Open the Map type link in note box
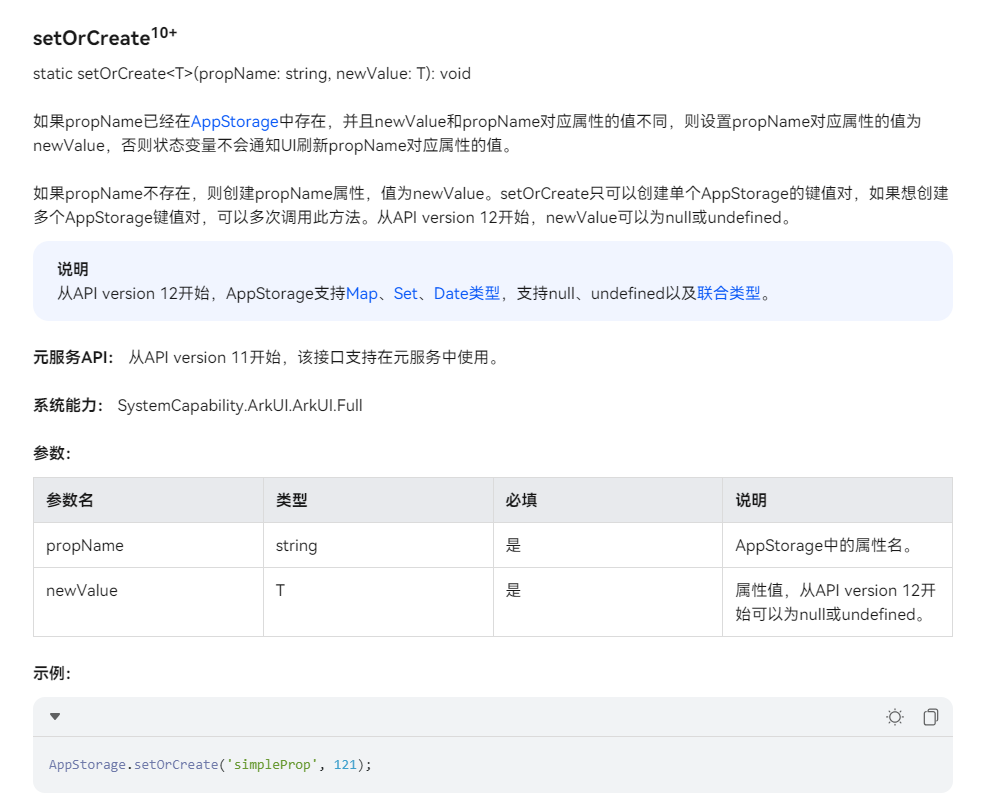 coord(362,293)
